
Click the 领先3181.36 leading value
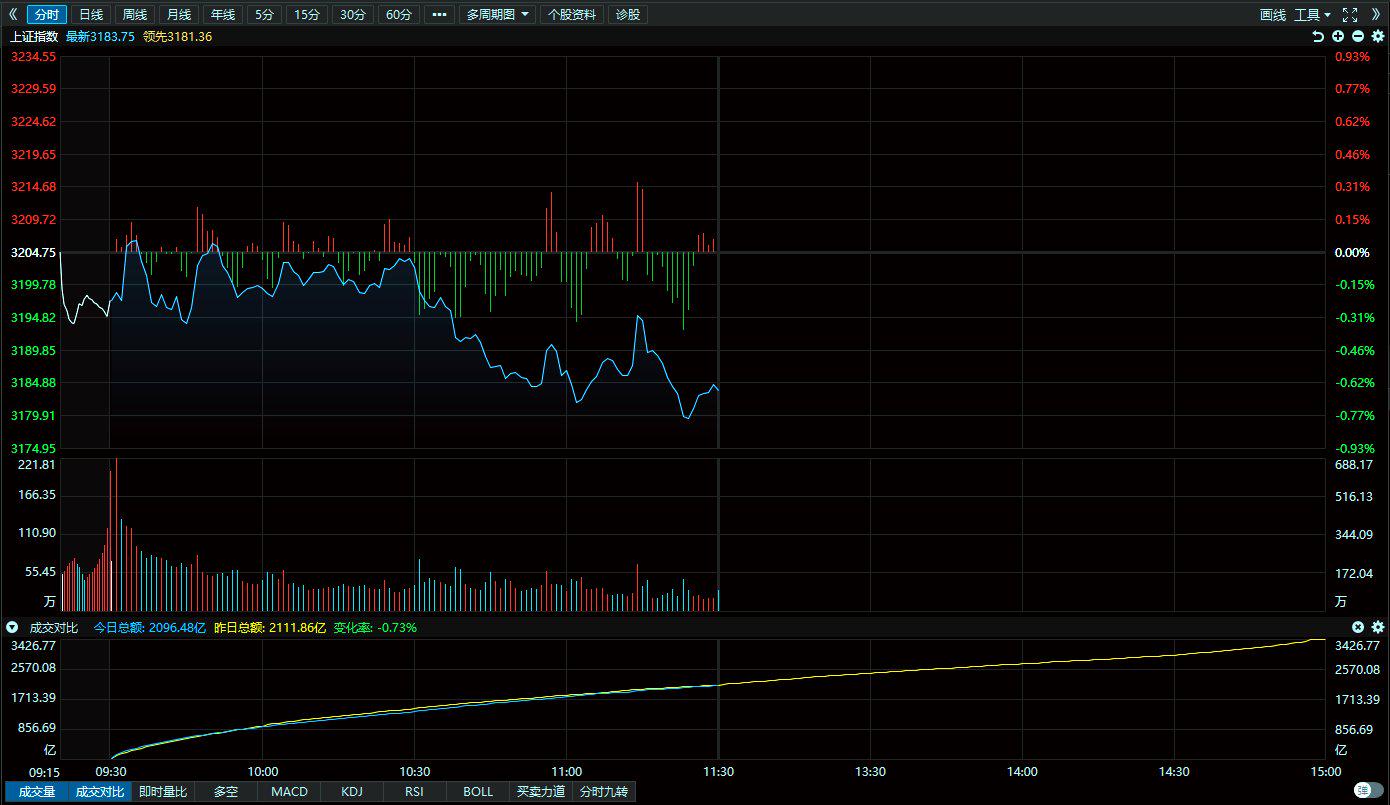[177, 36]
